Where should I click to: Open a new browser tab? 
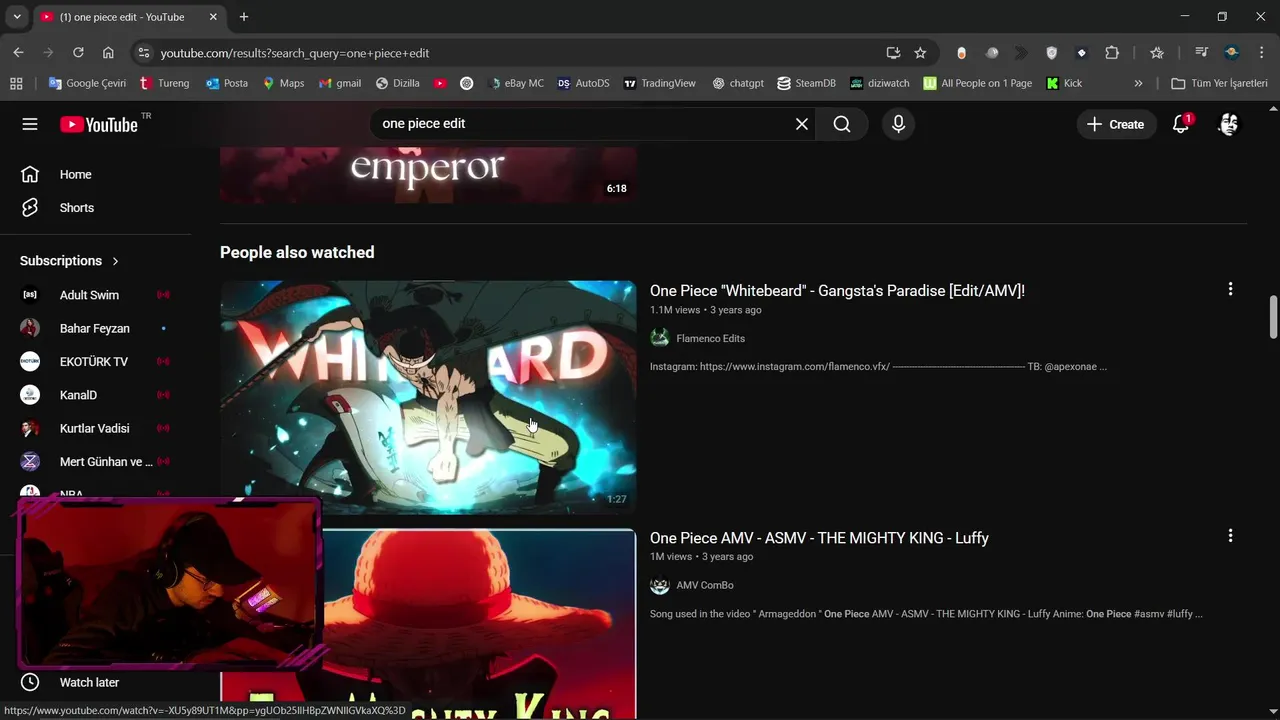244,17
